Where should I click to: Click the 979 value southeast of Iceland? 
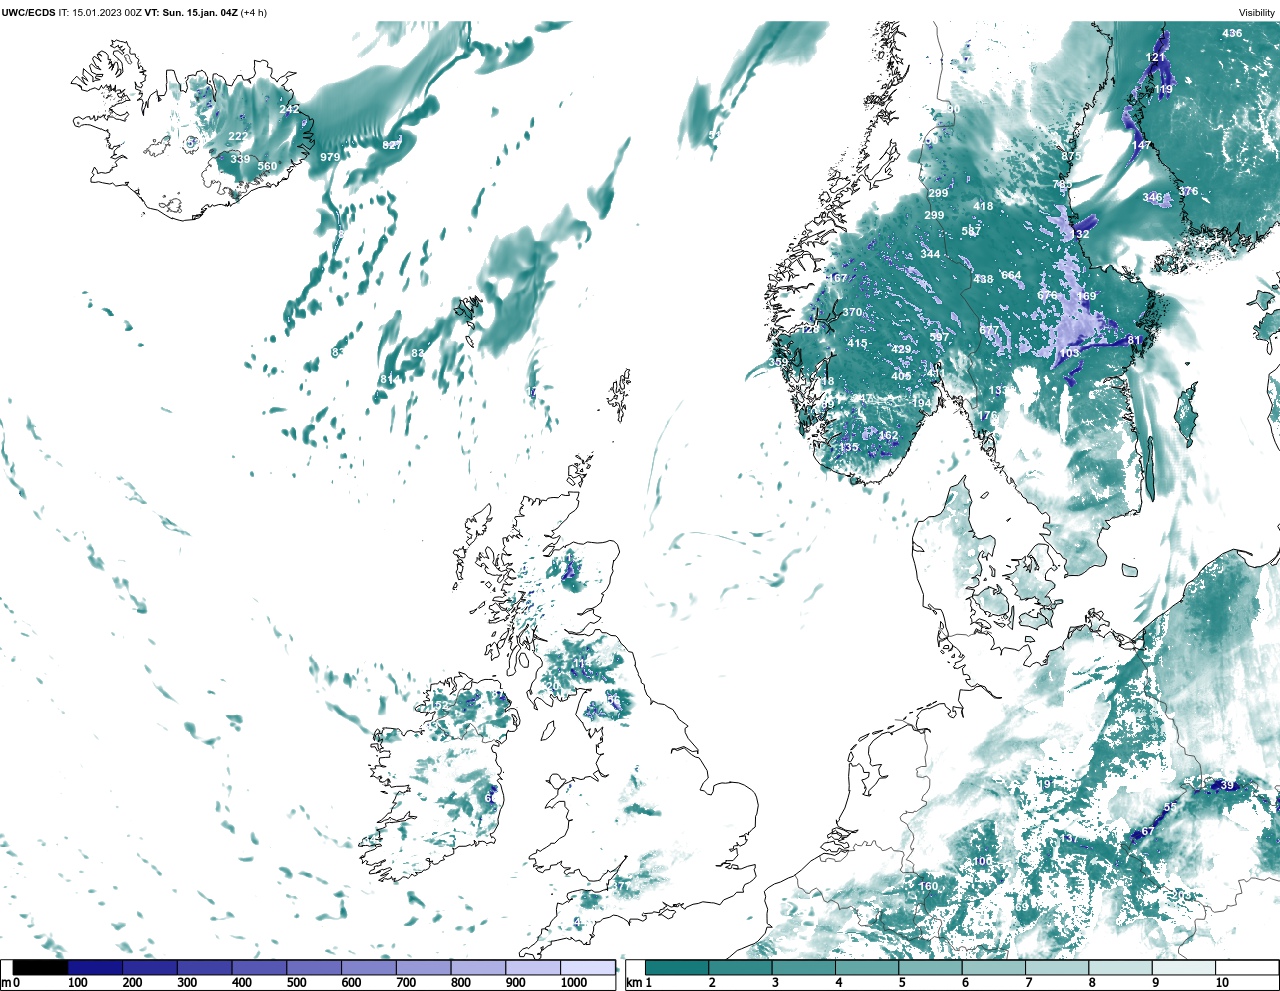[x=330, y=157]
